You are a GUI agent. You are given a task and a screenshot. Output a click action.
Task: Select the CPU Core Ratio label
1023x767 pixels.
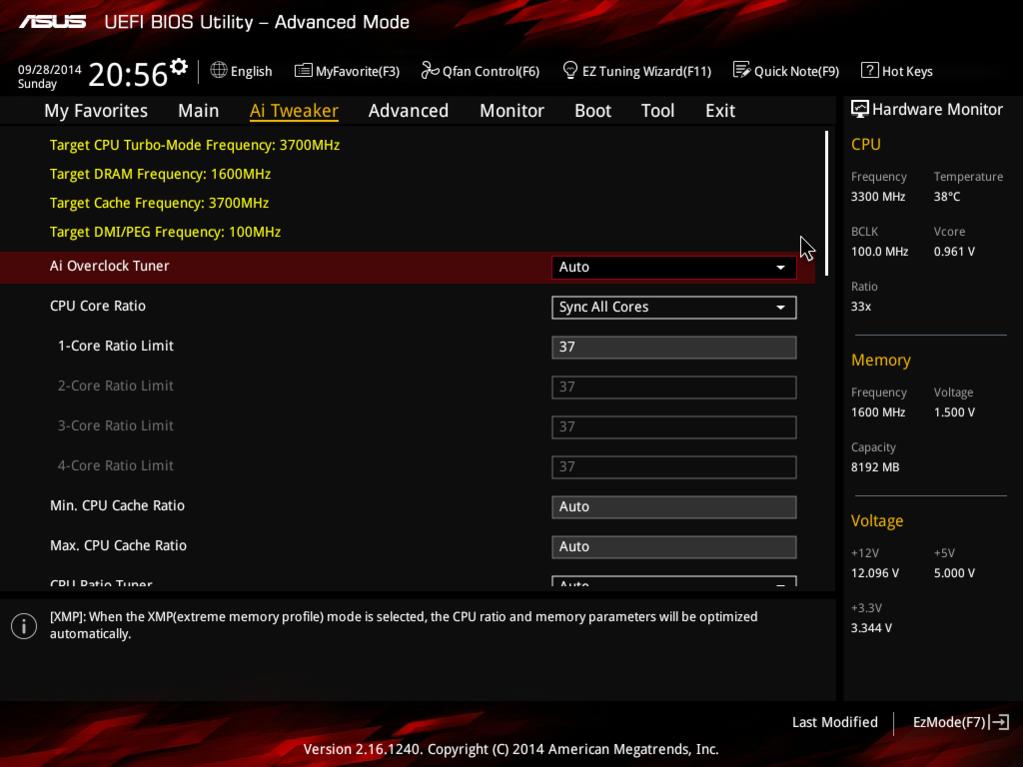[x=98, y=306]
